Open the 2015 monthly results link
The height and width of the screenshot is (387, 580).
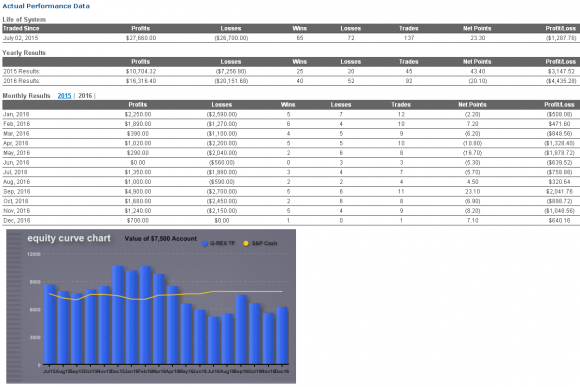pyautogui.click(x=64, y=95)
